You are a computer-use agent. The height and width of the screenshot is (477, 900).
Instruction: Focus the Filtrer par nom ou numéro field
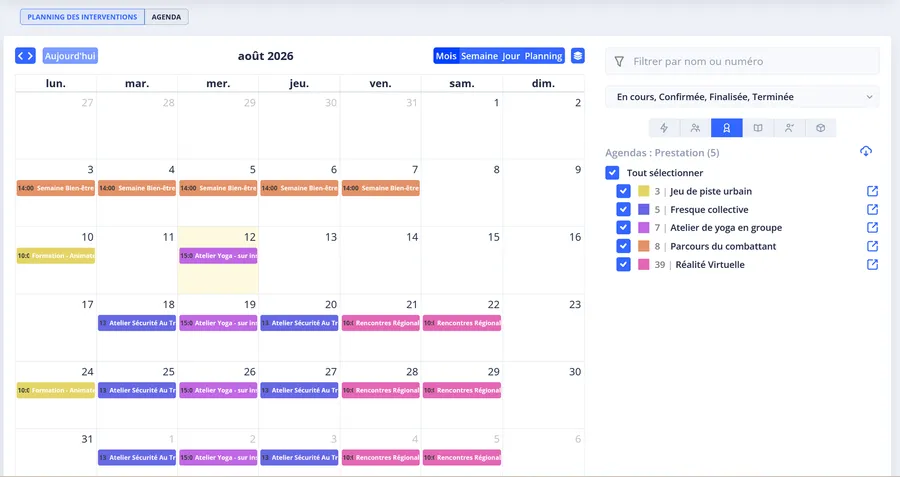742,61
